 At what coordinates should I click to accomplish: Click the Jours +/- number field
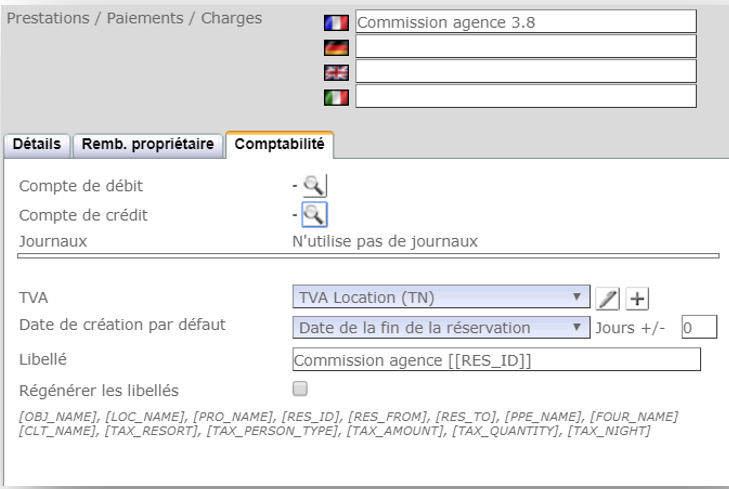point(698,327)
